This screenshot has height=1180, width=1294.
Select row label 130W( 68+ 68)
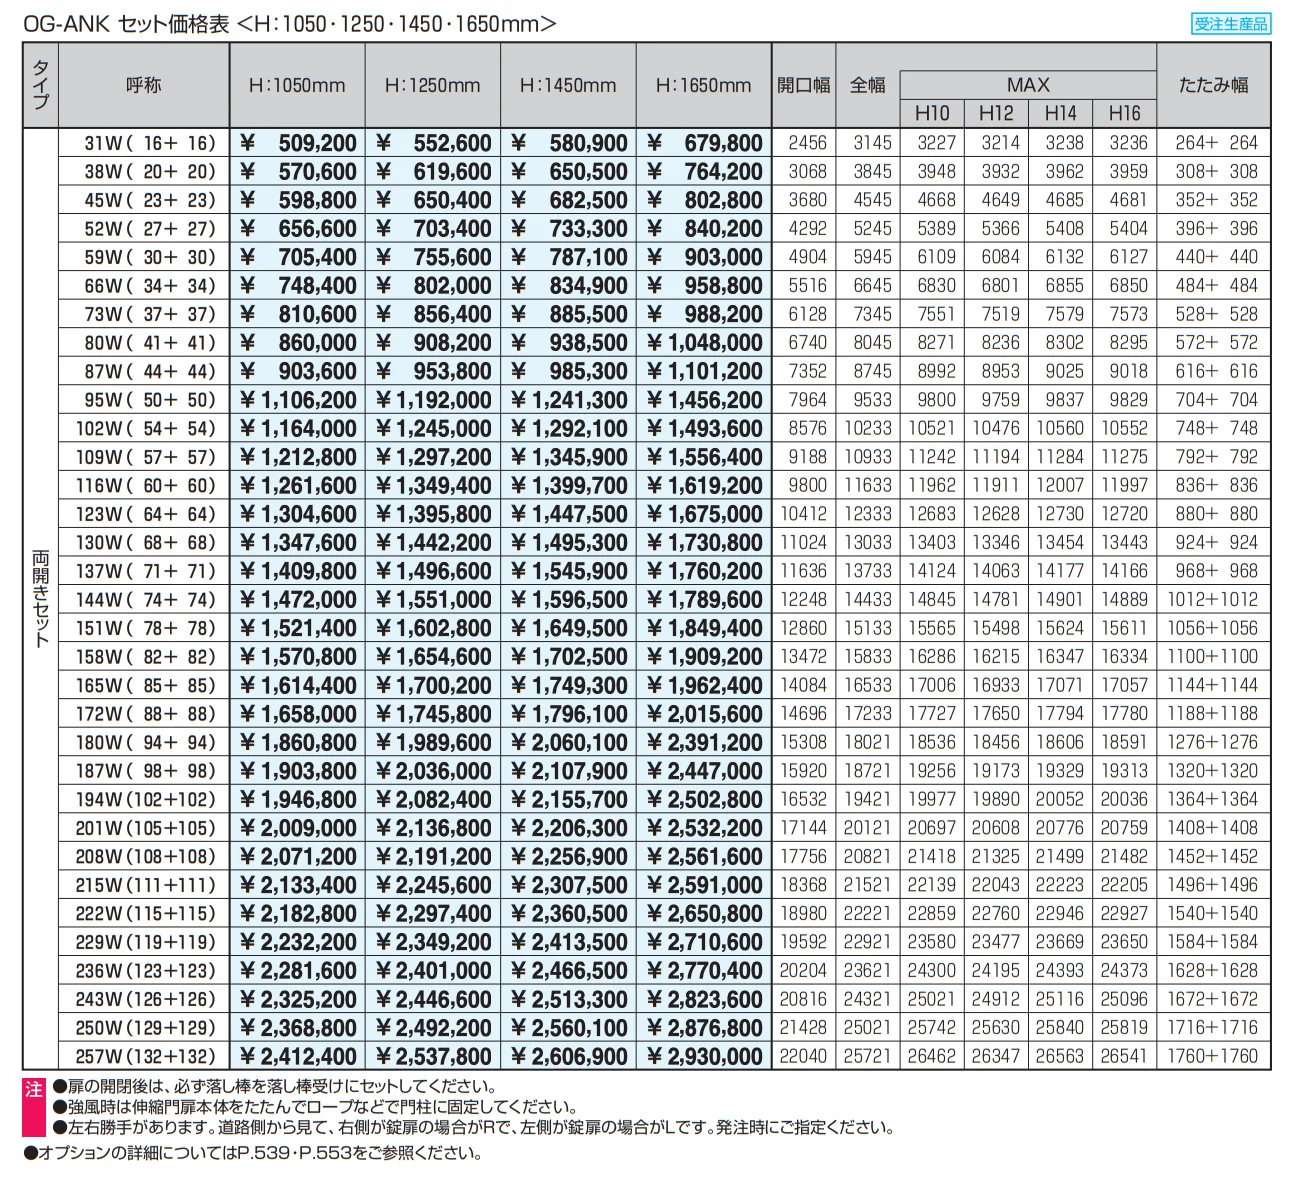tap(146, 543)
